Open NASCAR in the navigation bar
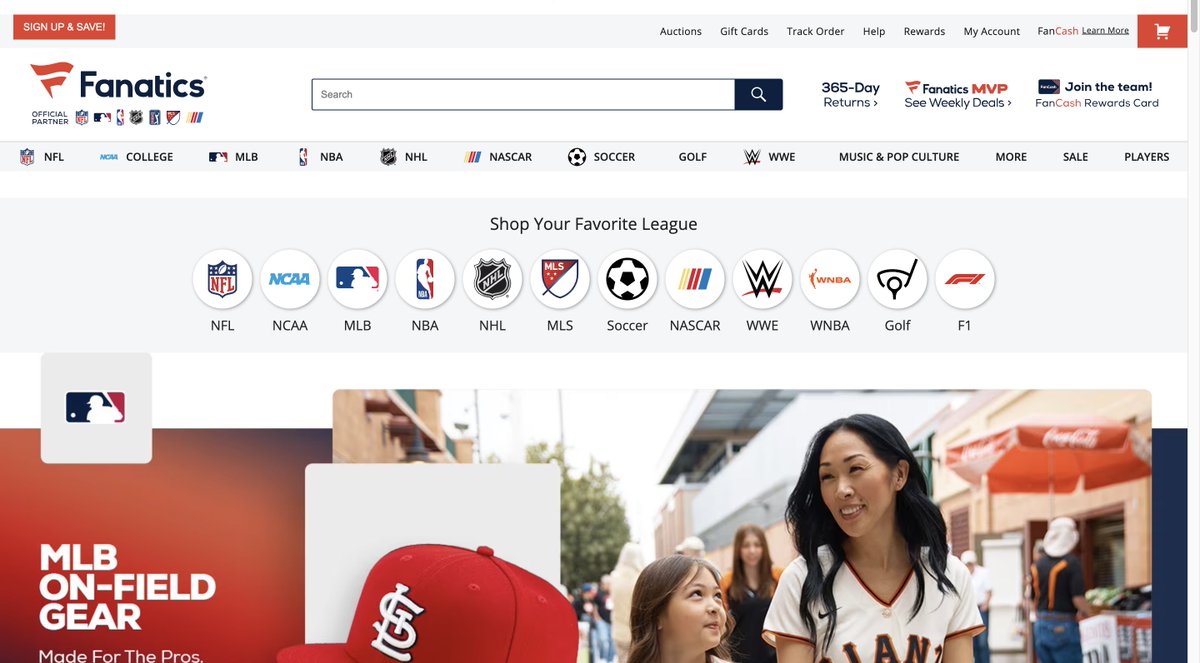This screenshot has width=1200, height=663. [x=498, y=157]
